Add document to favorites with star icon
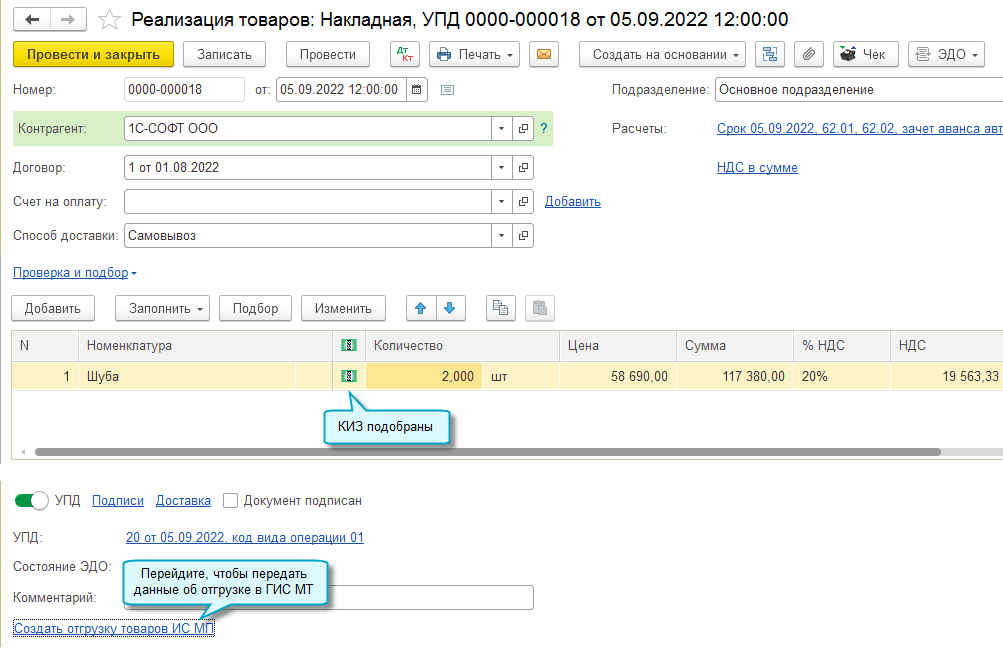 (109, 20)
